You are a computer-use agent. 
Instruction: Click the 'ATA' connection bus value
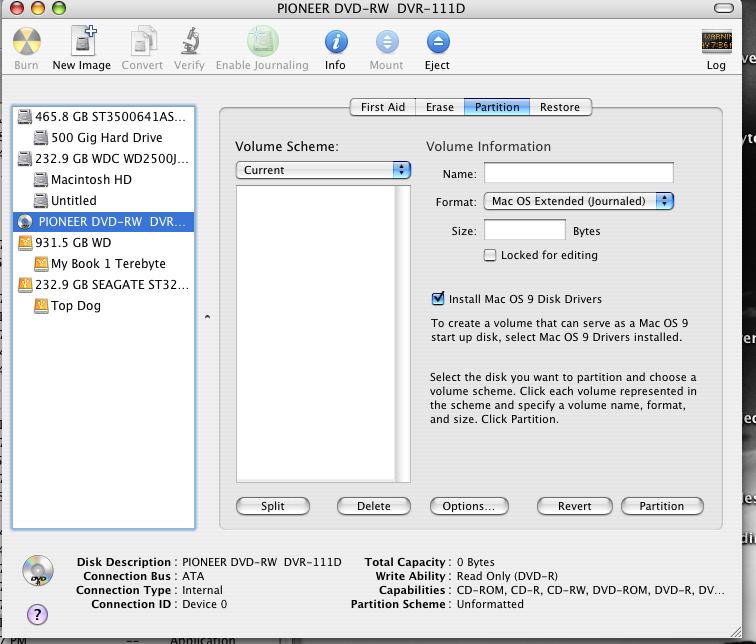[193, 576]
